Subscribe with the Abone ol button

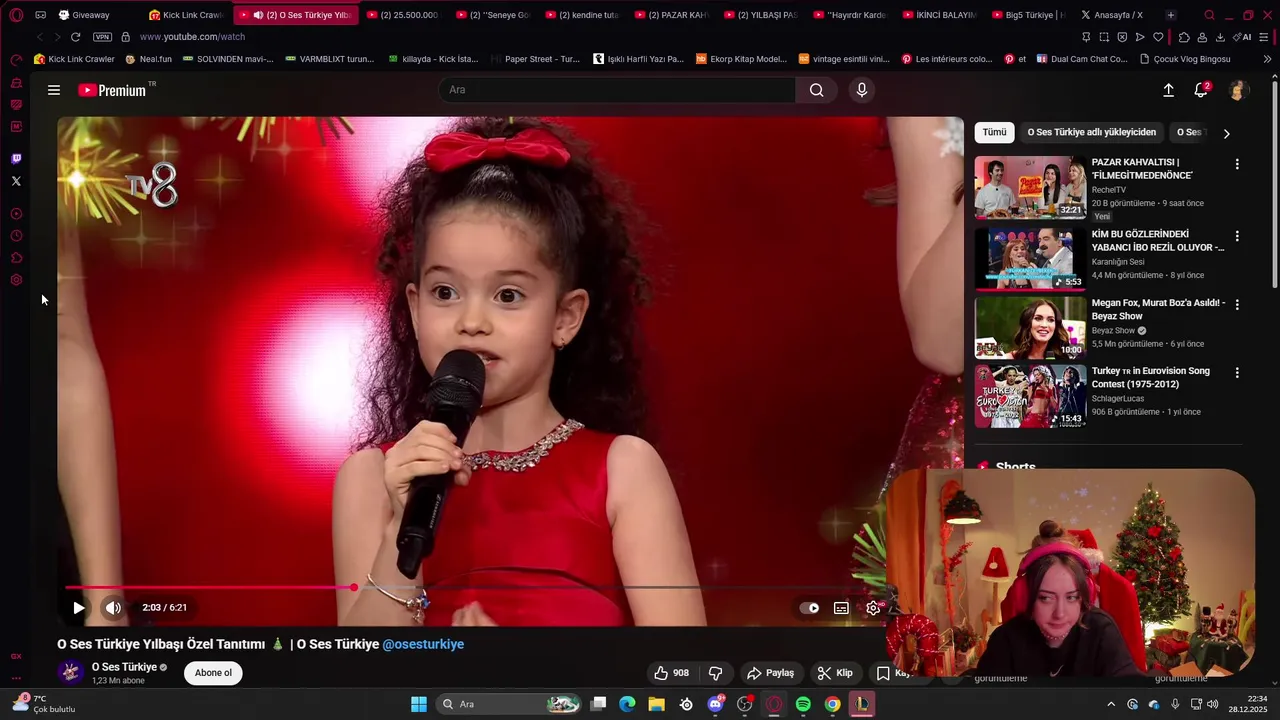[x=213, y=673]
